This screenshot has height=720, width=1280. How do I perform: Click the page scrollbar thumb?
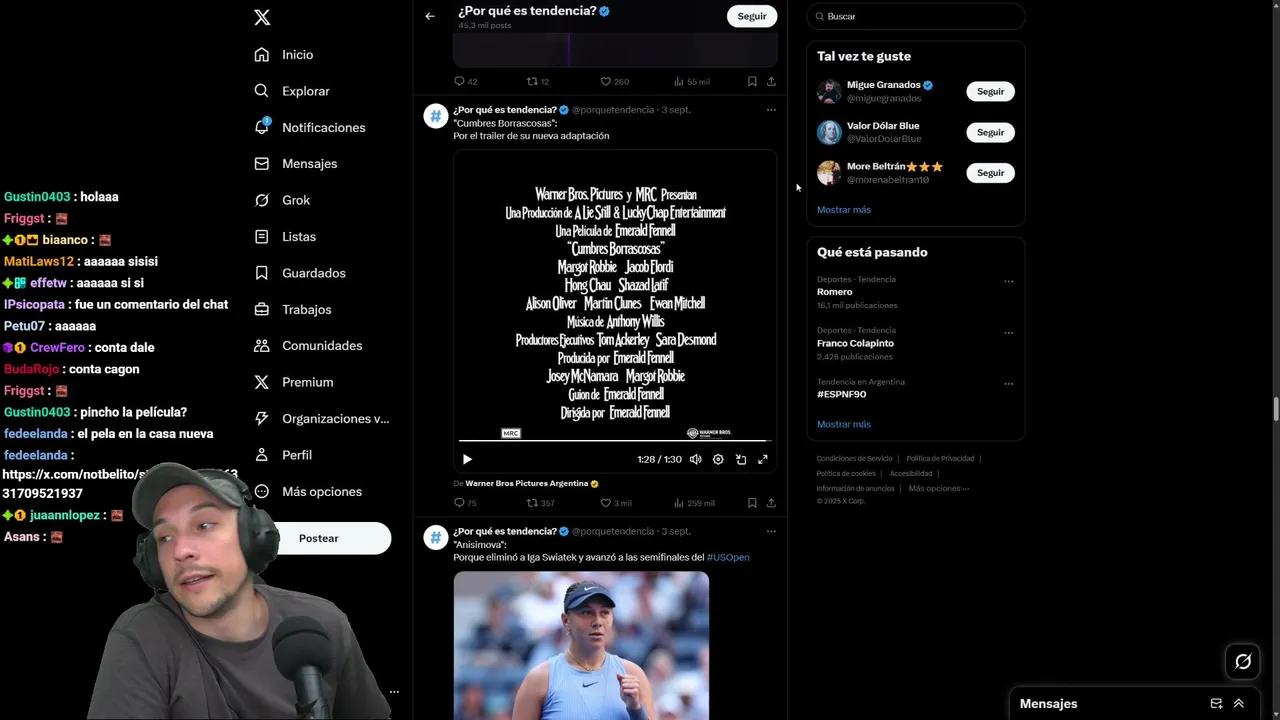(x=1275, y=410)
